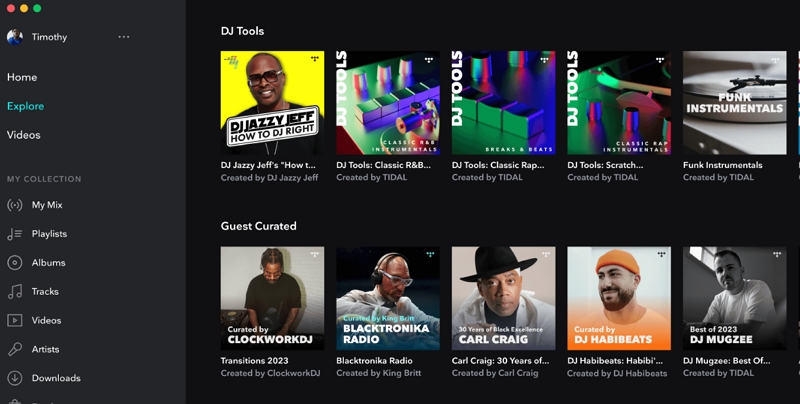The image size is (800, 404).
Task: Click "Created by ClockworkDJ" text
Action: tap(270, 373)
